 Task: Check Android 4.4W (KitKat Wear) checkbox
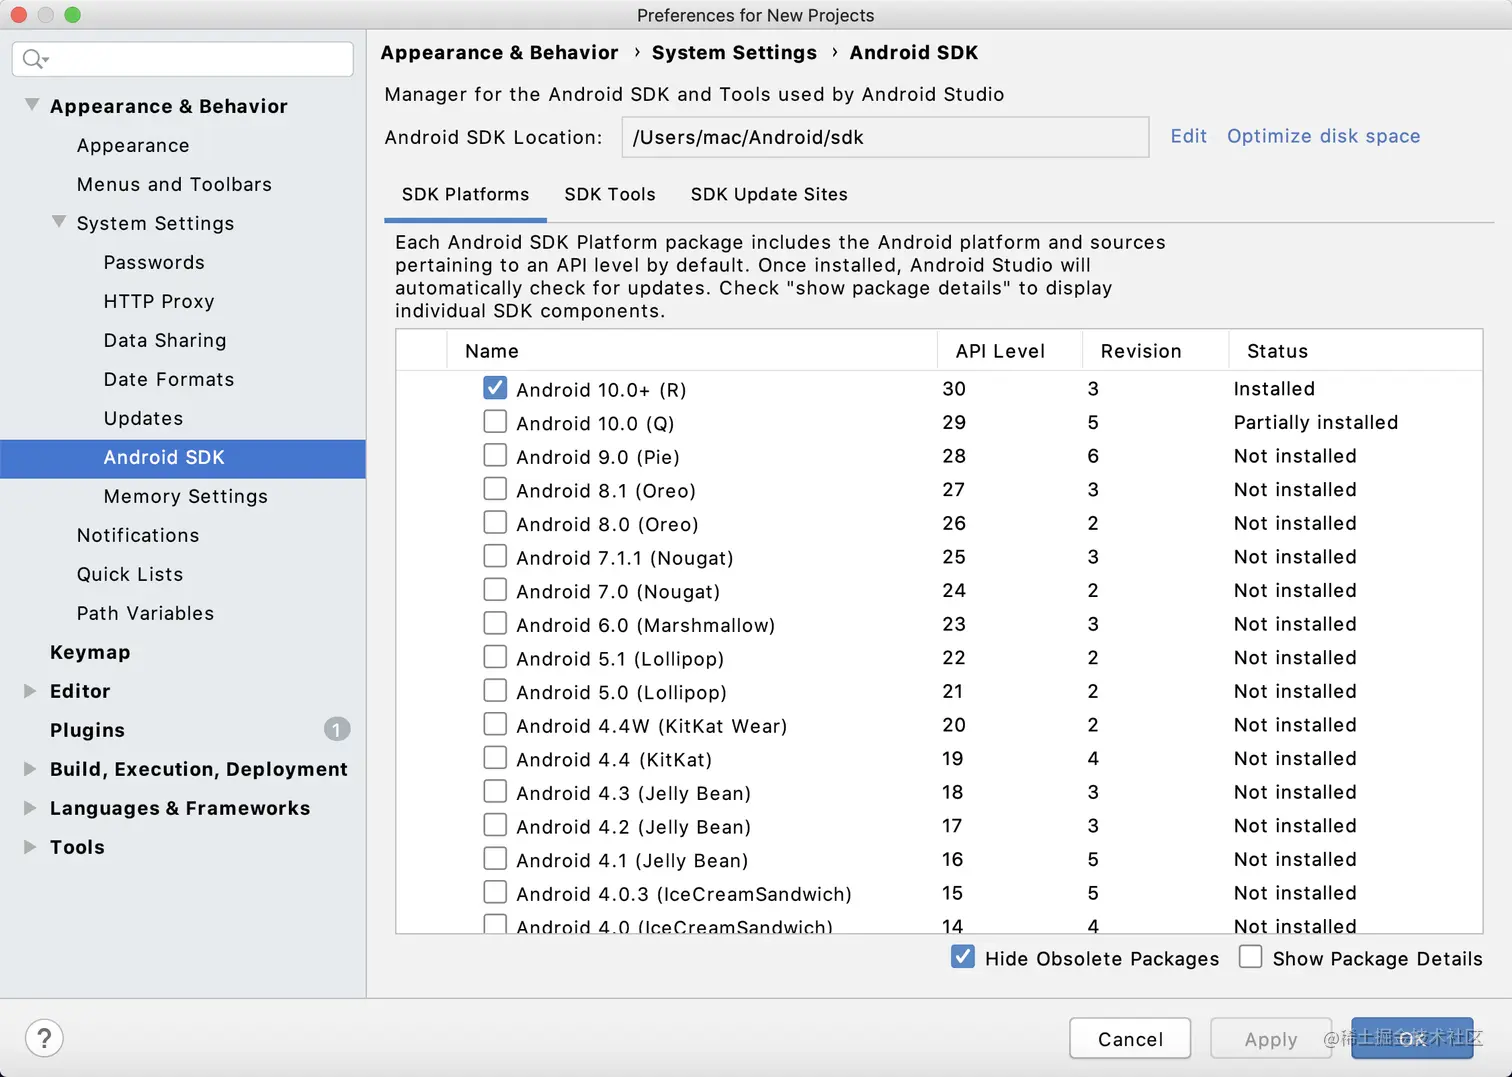(495, 724)
